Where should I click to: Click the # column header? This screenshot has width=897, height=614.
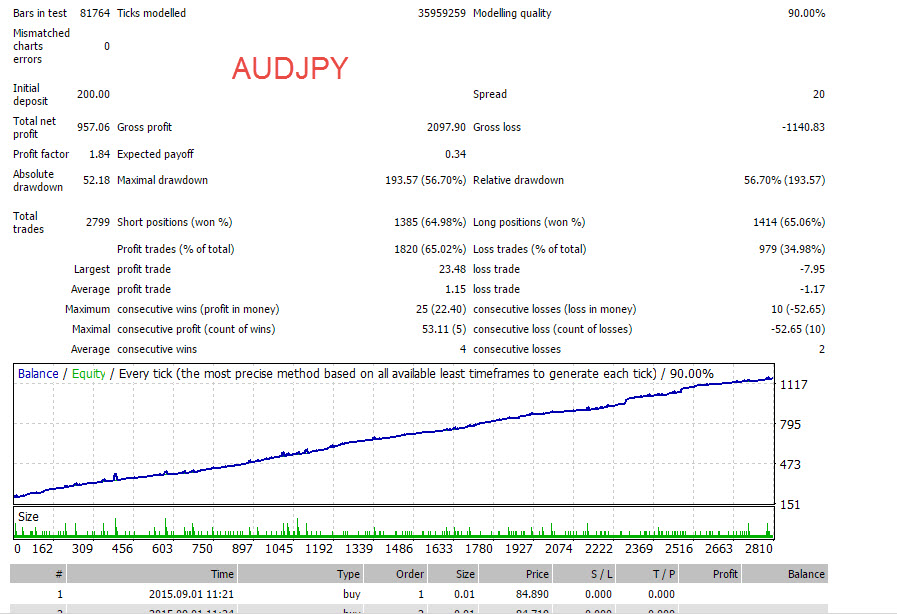pos(37,574)
